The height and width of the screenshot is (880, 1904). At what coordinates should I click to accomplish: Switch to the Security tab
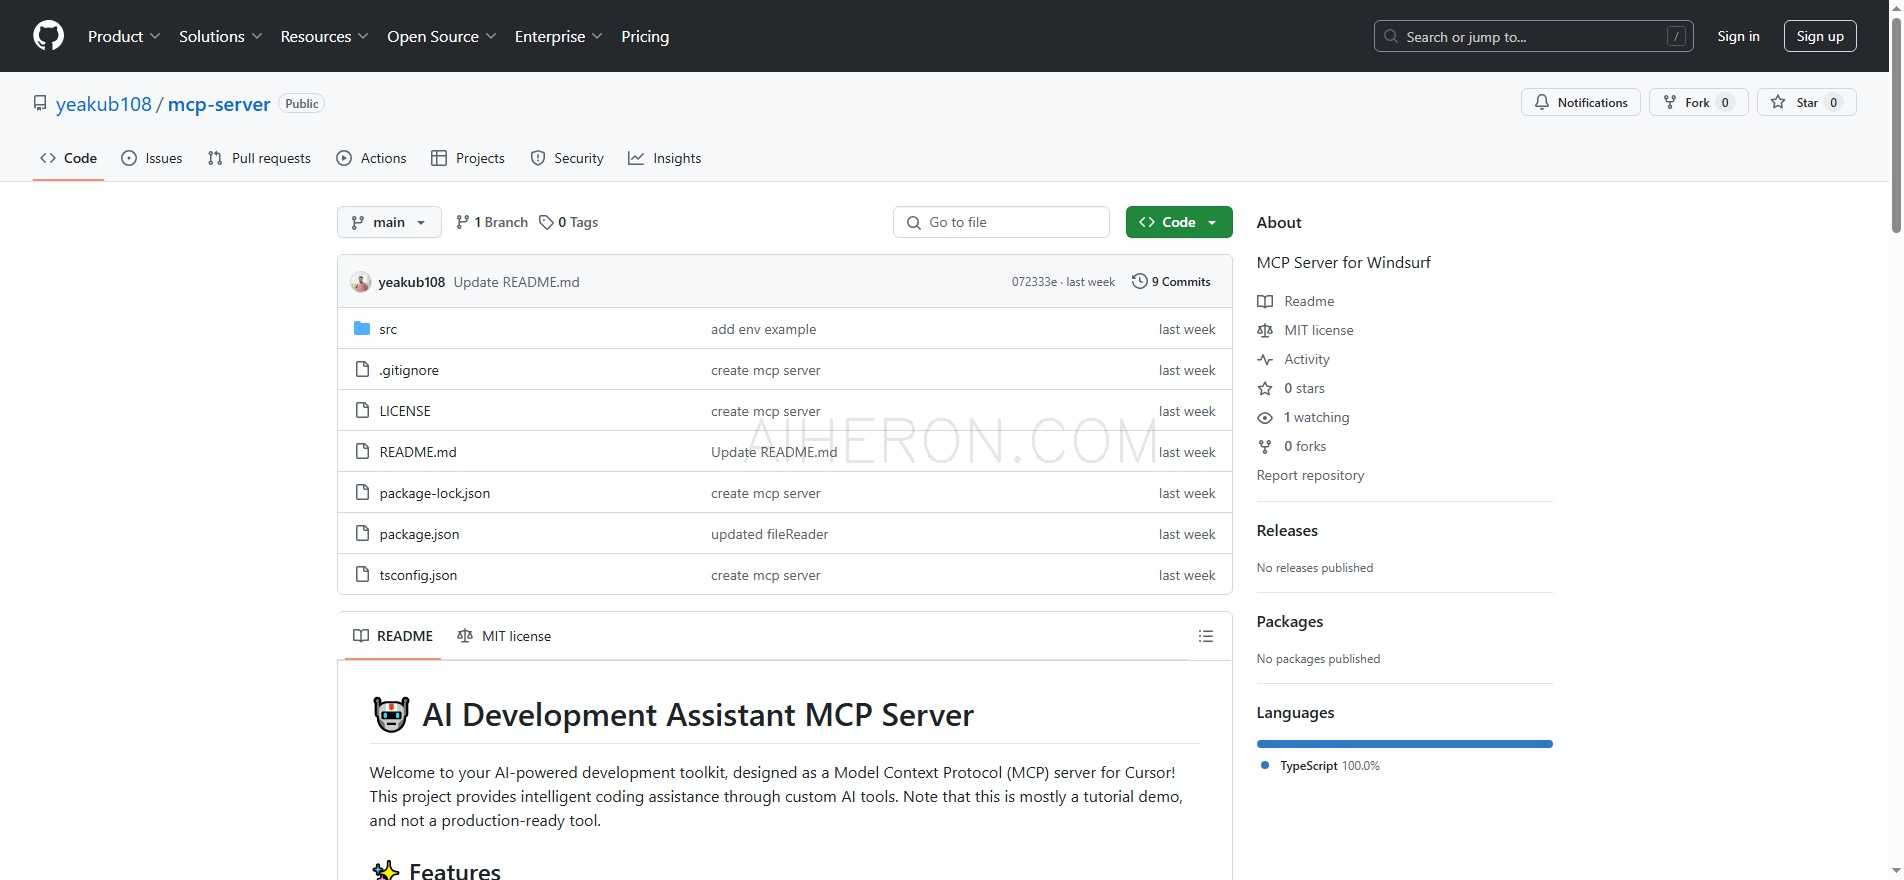567,158
